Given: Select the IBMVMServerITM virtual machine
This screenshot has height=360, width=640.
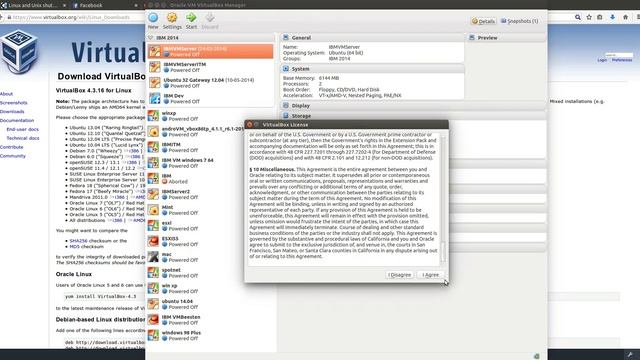Looking at the screenshot, I should [x=211, y=67].
